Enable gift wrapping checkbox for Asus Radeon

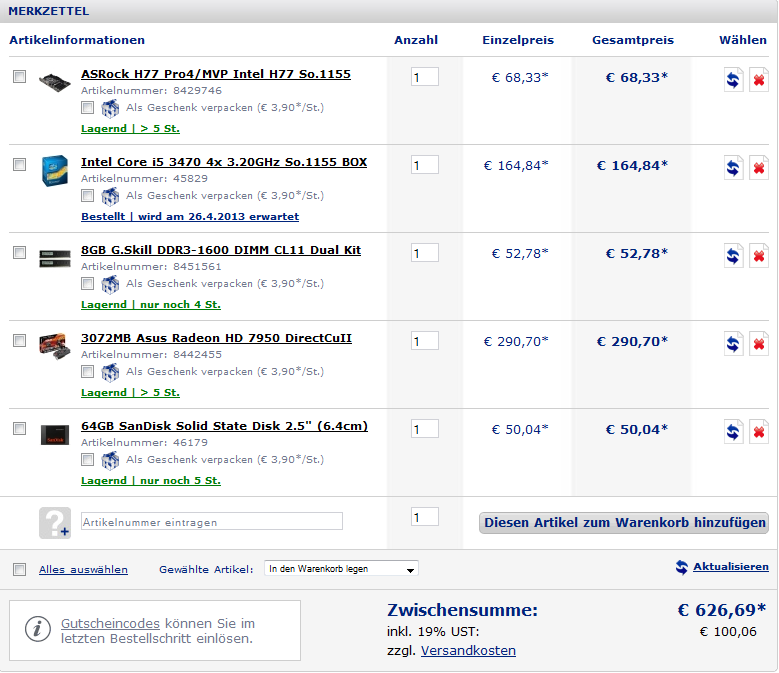click(x=87, y=371)
